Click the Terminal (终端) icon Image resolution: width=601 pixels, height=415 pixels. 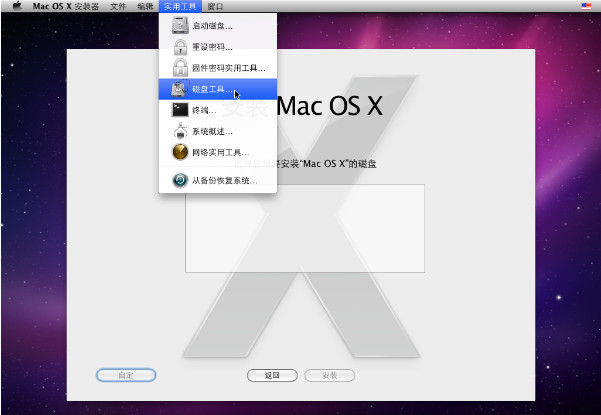pos(180,110)
